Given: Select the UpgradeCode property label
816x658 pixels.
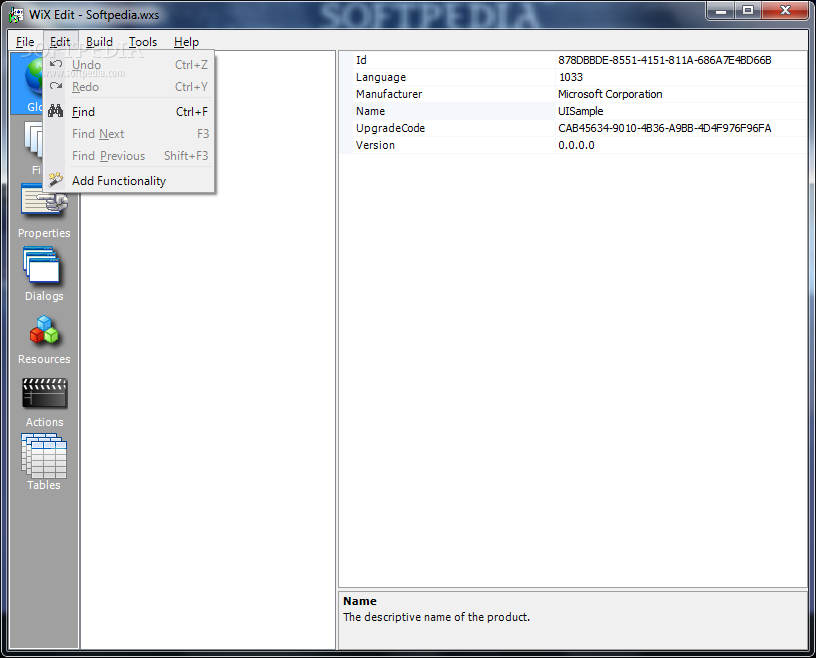Looking at the screenshot, I should click(x=390, y=128).
